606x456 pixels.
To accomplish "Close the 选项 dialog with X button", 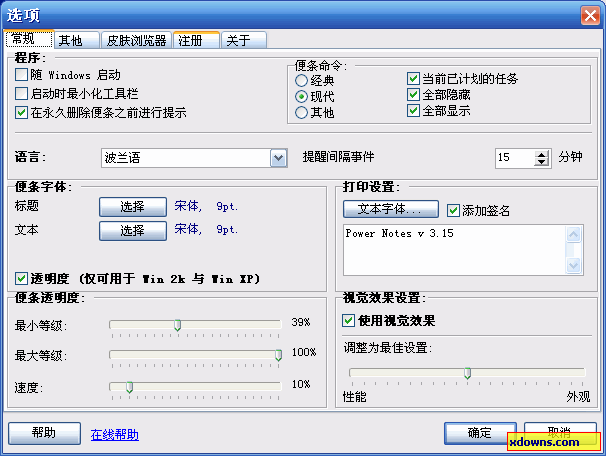I will coord(590,15).
